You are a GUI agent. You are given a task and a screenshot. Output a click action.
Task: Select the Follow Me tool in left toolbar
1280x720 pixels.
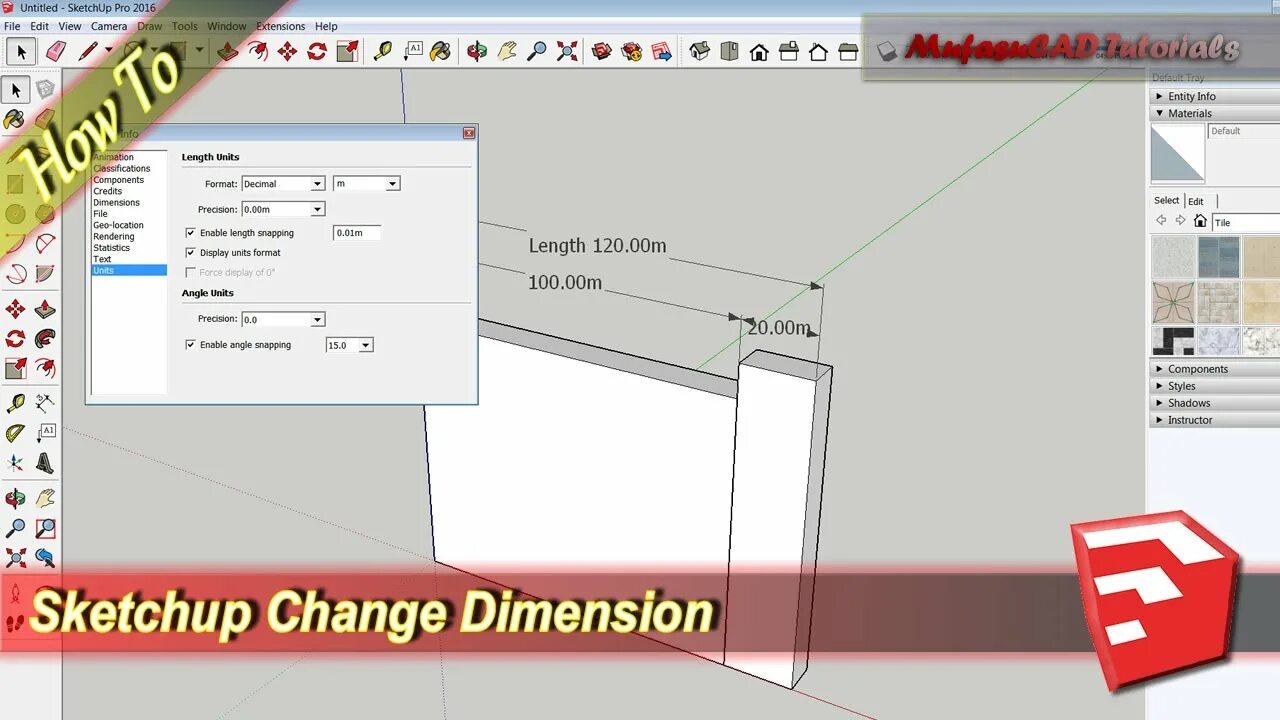tap(45, 339)
